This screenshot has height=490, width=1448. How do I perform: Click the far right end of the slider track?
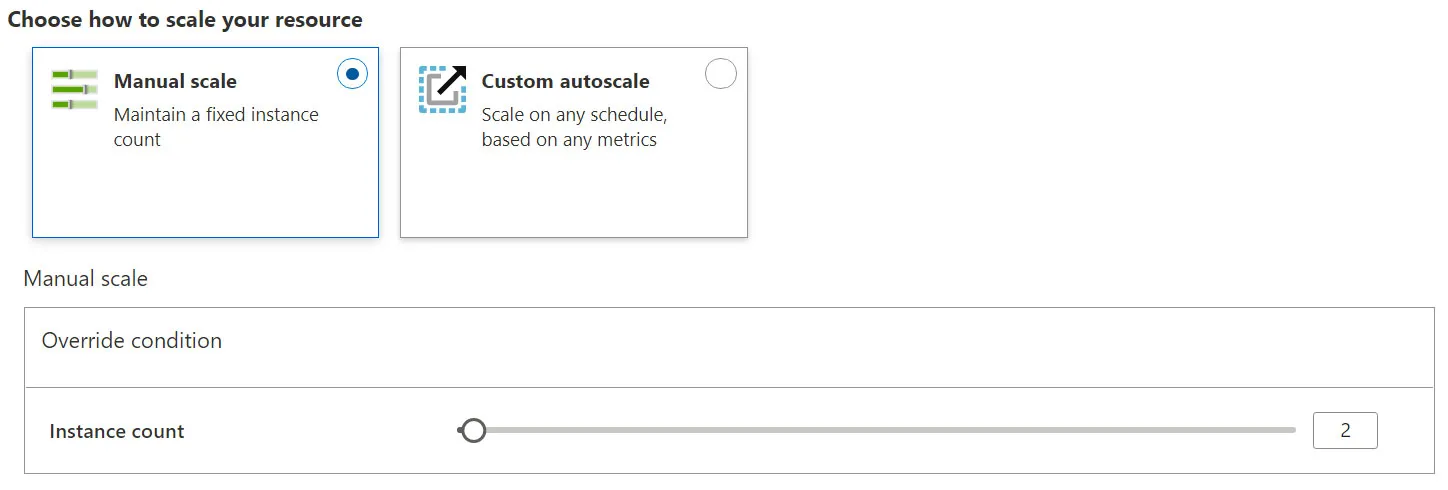tap(1291, 431)
